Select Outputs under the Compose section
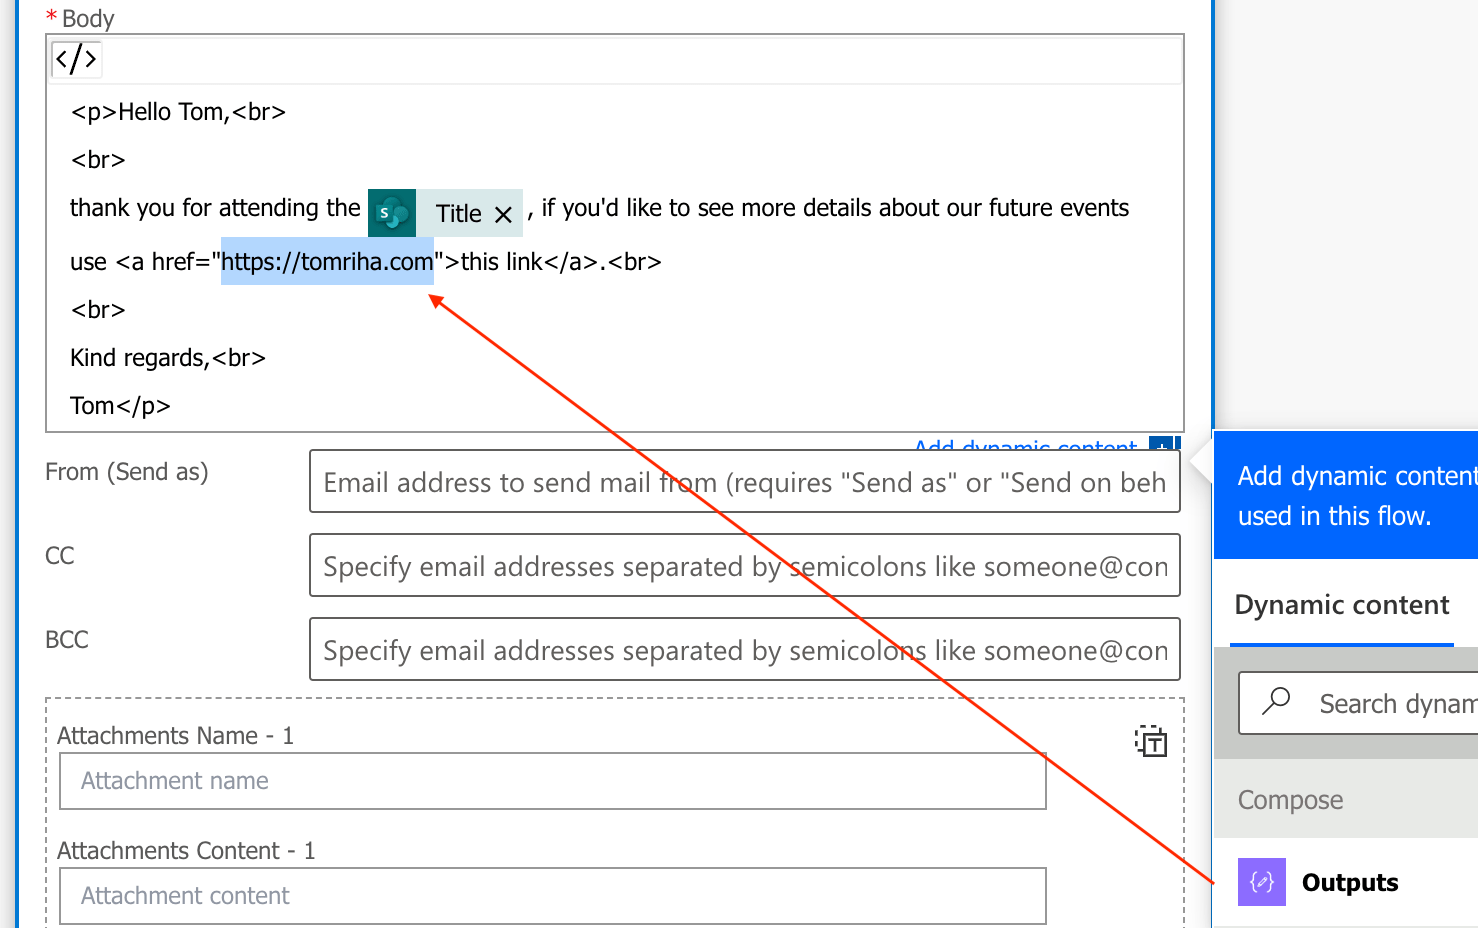This screenshot has width=1478, height=928. [x=1349, y=882]
